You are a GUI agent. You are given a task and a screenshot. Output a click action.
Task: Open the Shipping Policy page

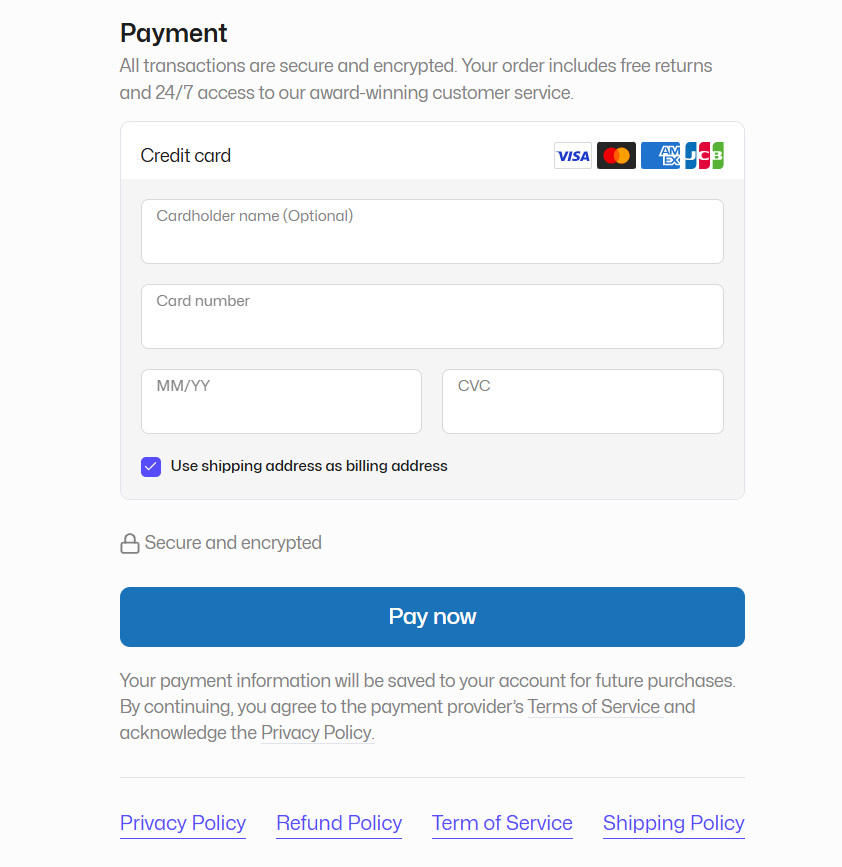[x=673, y=823]
